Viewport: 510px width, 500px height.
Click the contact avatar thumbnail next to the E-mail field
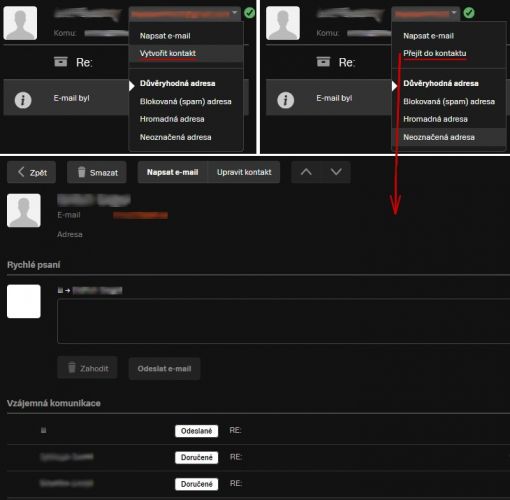(x=24, y=210)
